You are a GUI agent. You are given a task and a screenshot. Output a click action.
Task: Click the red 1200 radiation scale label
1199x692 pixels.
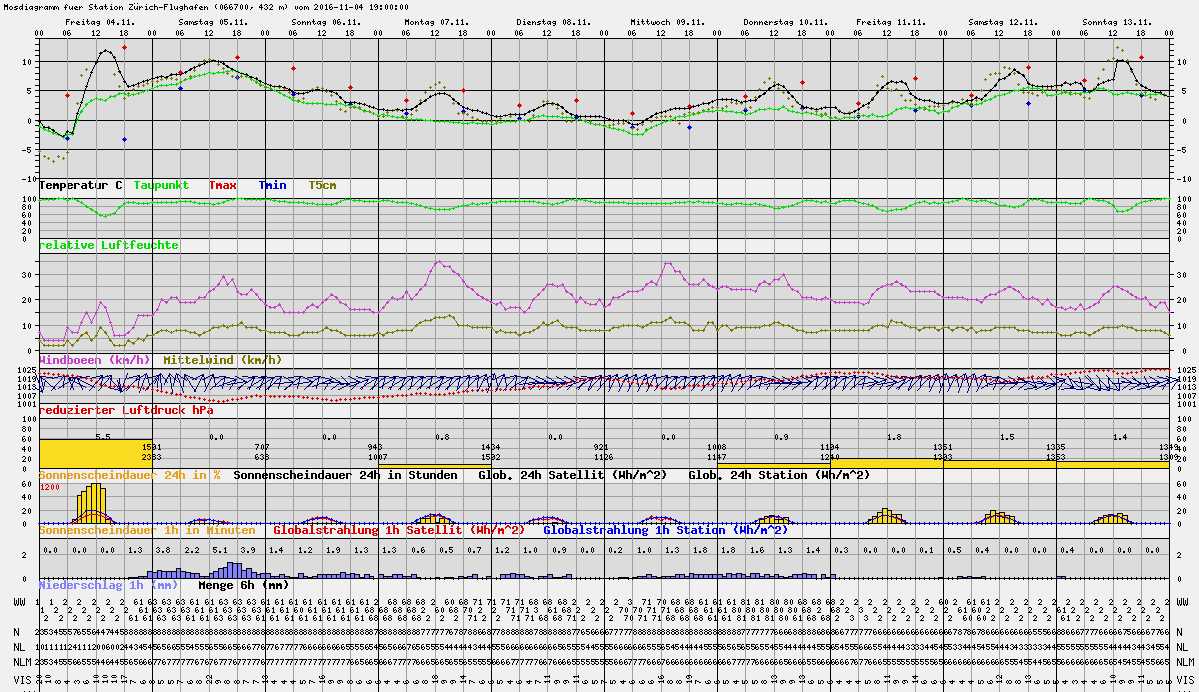pos(50,487)
